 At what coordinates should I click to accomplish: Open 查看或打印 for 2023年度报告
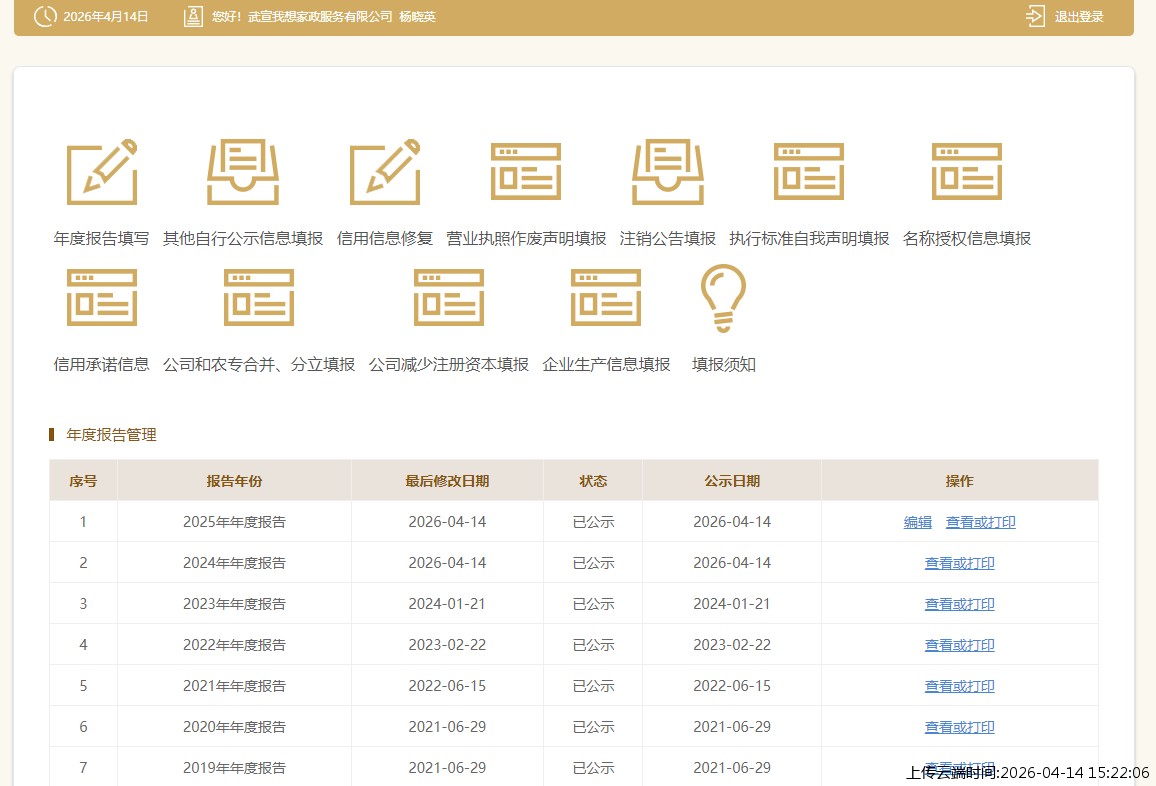(x=959, y=604)
